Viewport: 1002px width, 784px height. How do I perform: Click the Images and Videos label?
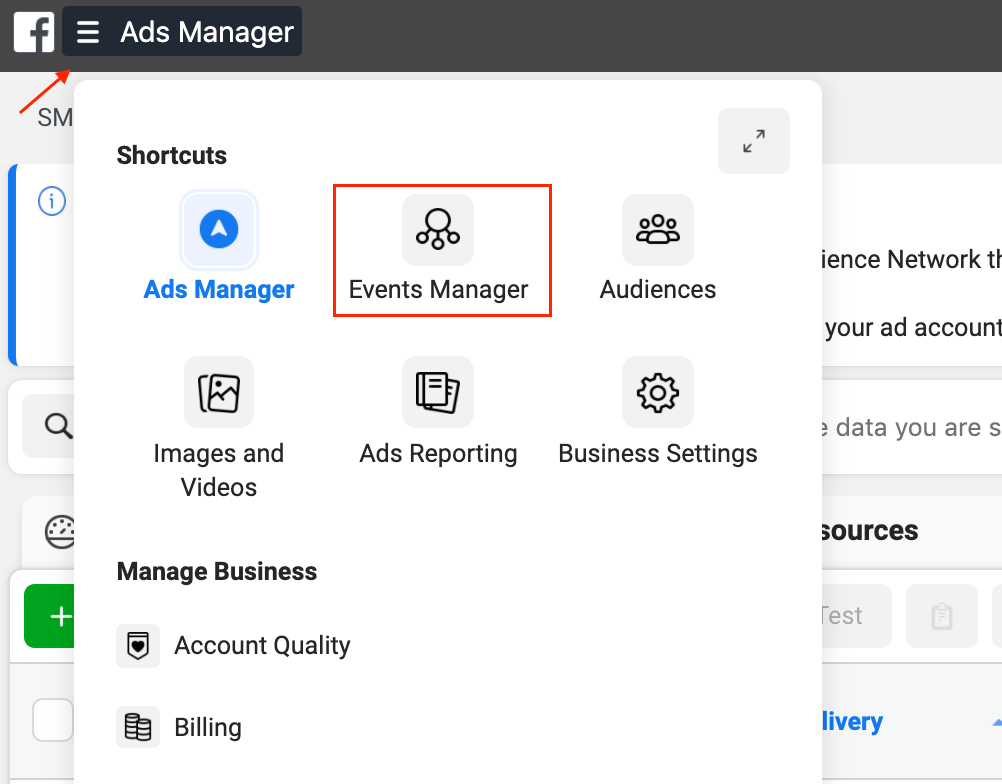[x=219, y=470]
